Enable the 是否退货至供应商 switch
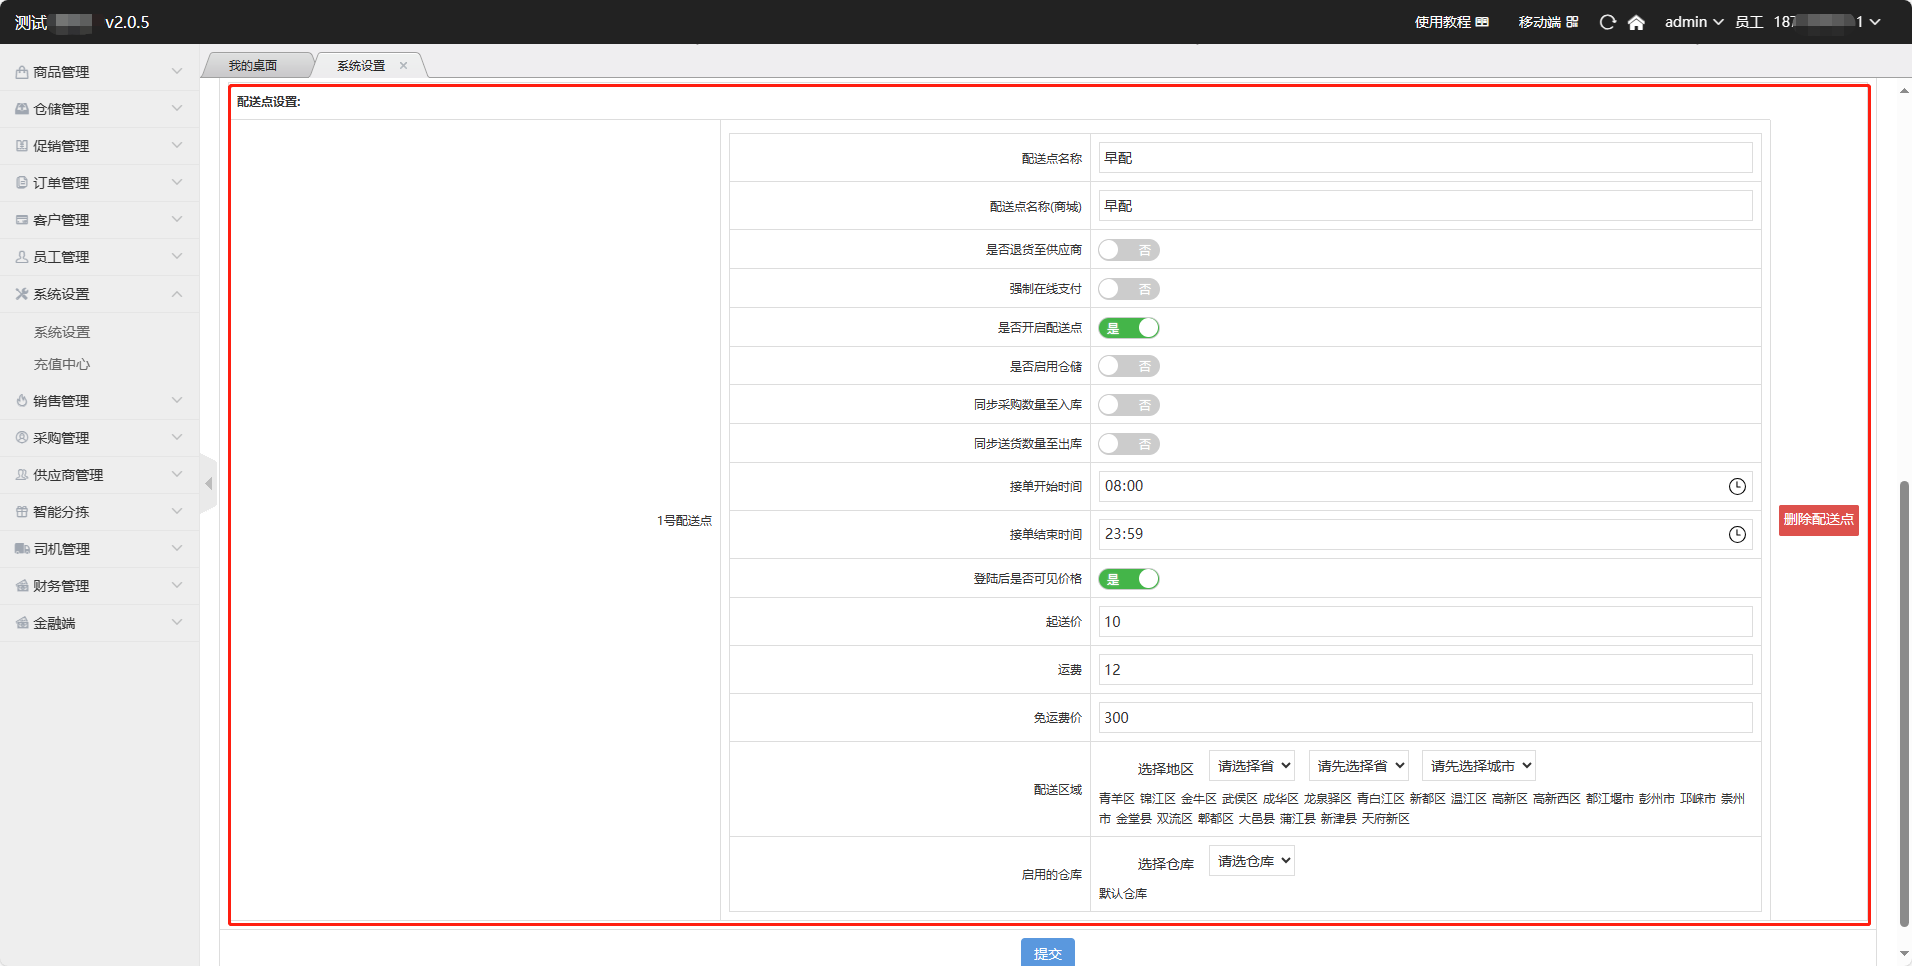Viewport: 1912px width, 966px height. coord(1128,250)
